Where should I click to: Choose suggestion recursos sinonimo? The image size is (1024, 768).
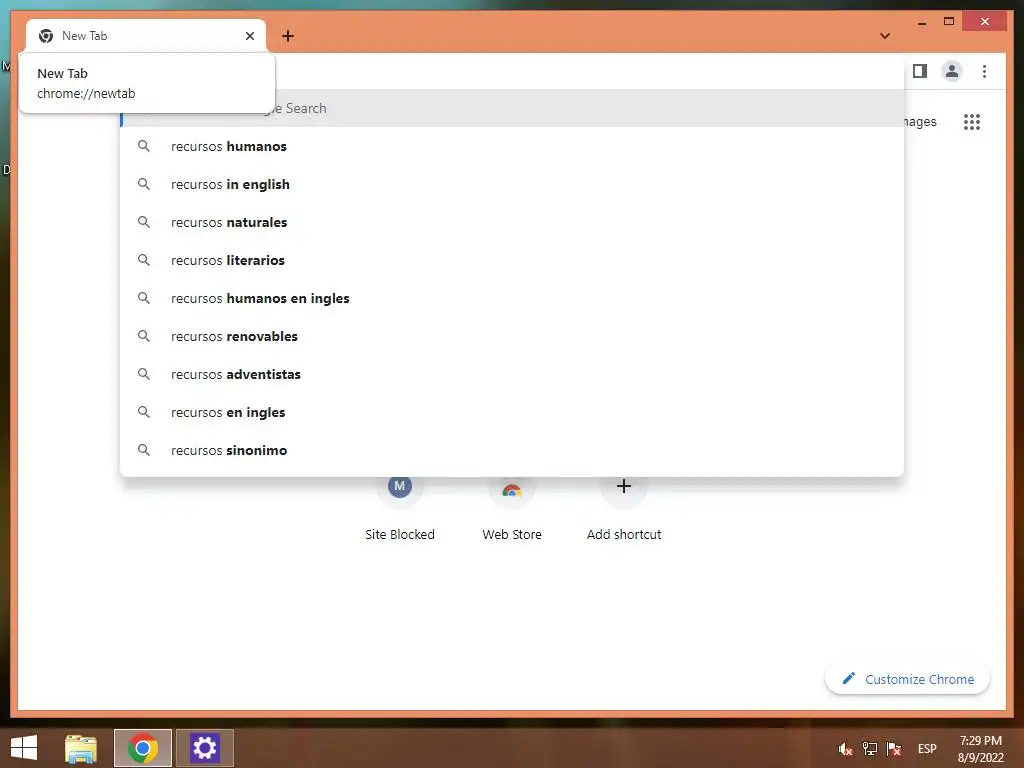point(512,450)
